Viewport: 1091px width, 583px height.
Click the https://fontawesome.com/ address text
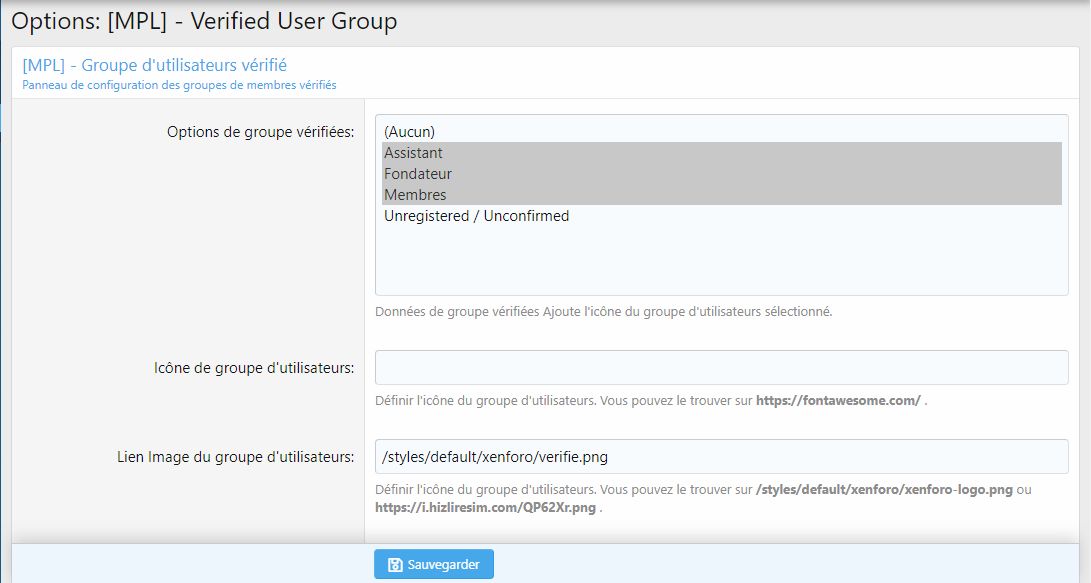pos(837,400)
